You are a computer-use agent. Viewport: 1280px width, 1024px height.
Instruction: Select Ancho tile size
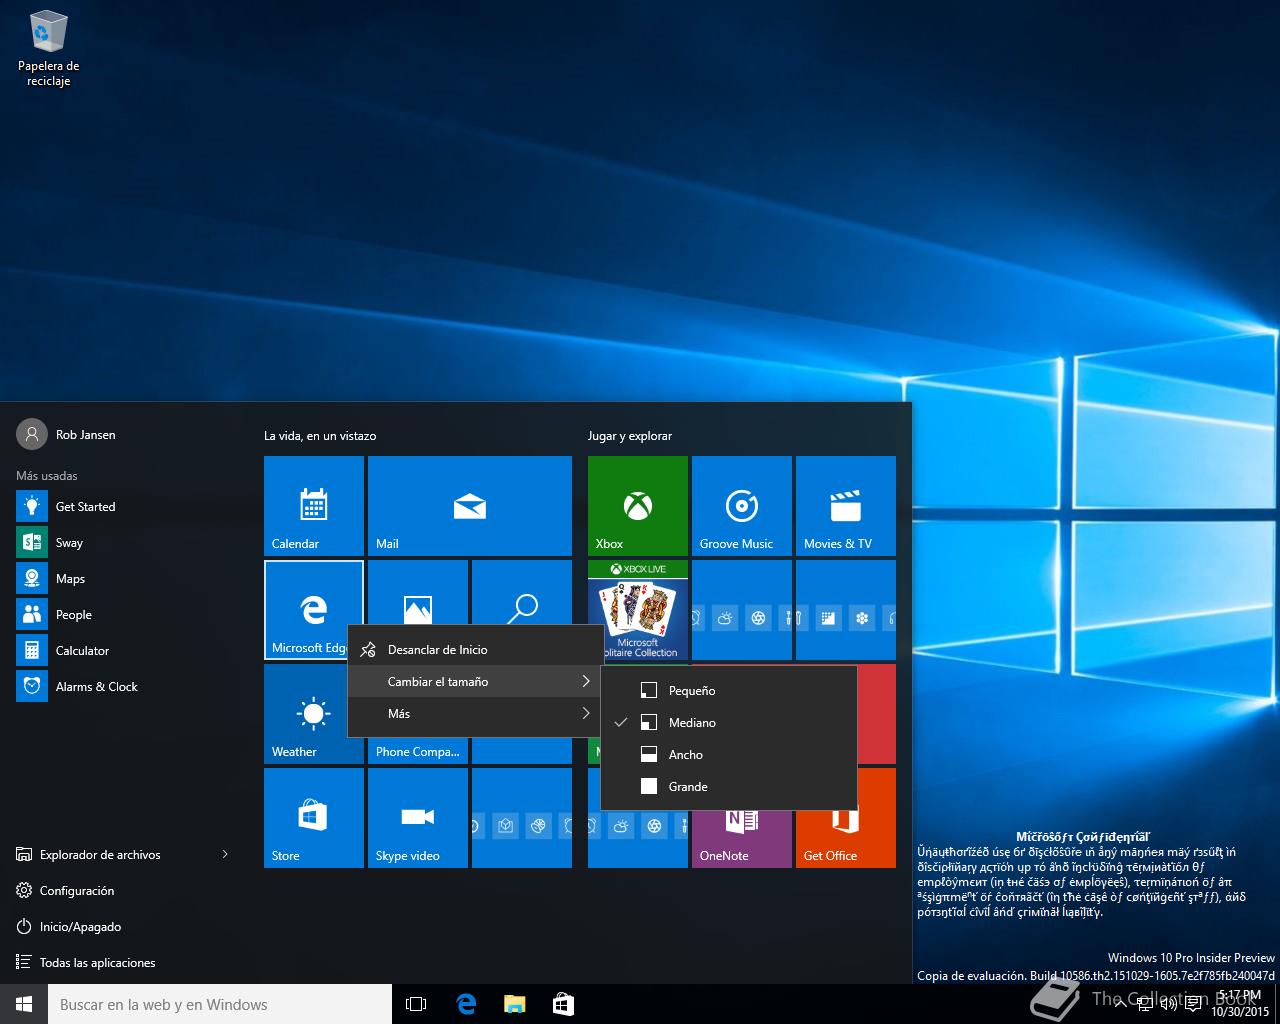click(x=729, y=755)
